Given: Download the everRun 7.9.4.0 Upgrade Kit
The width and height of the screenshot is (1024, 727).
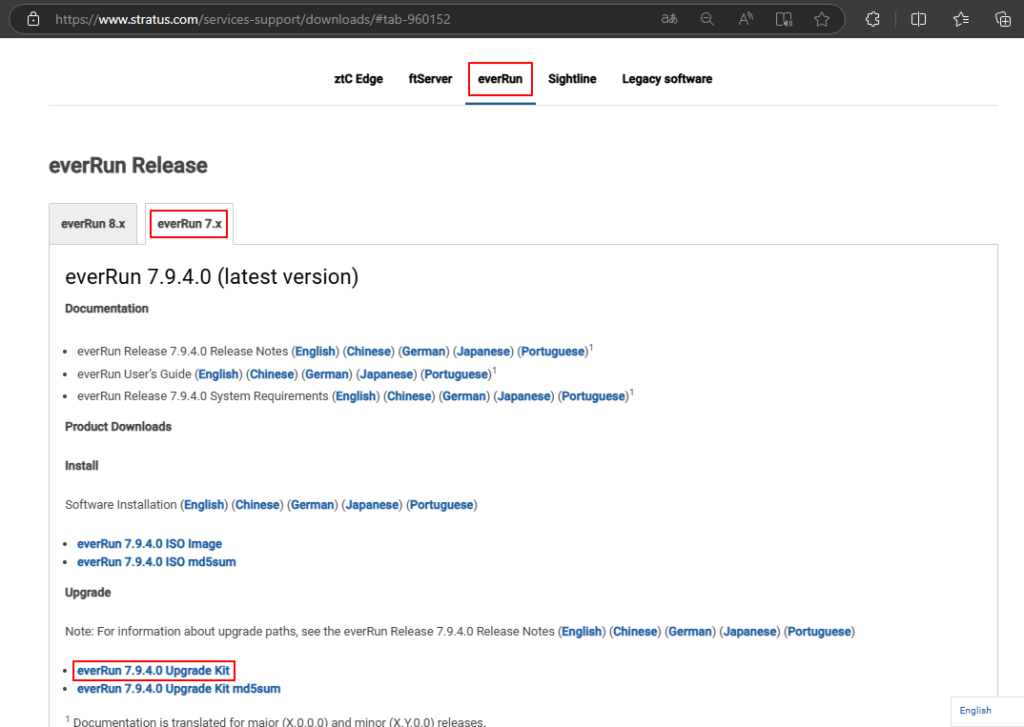Looking at the screenshot, I should (153, 671).
